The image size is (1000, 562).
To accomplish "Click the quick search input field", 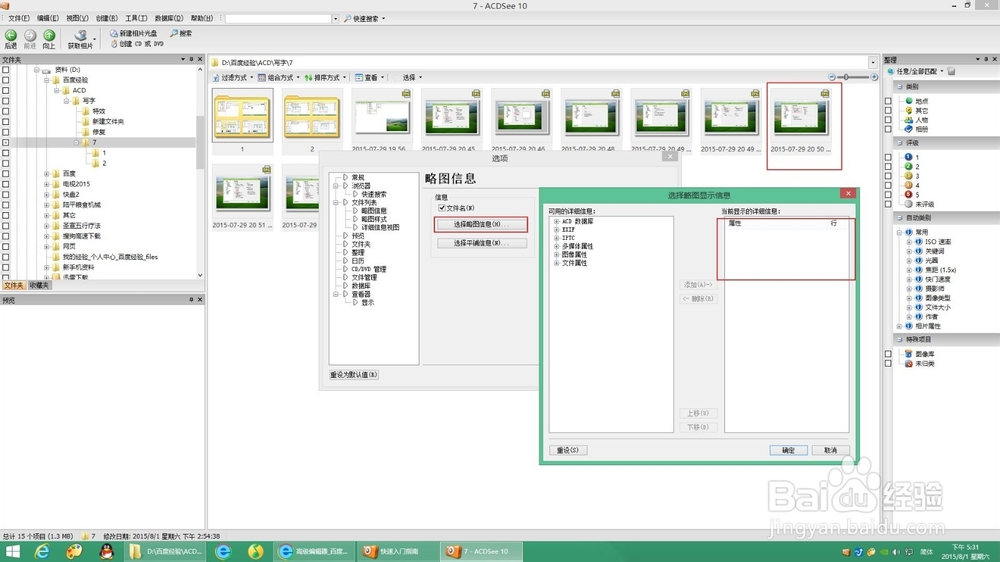I will point(278,18).
